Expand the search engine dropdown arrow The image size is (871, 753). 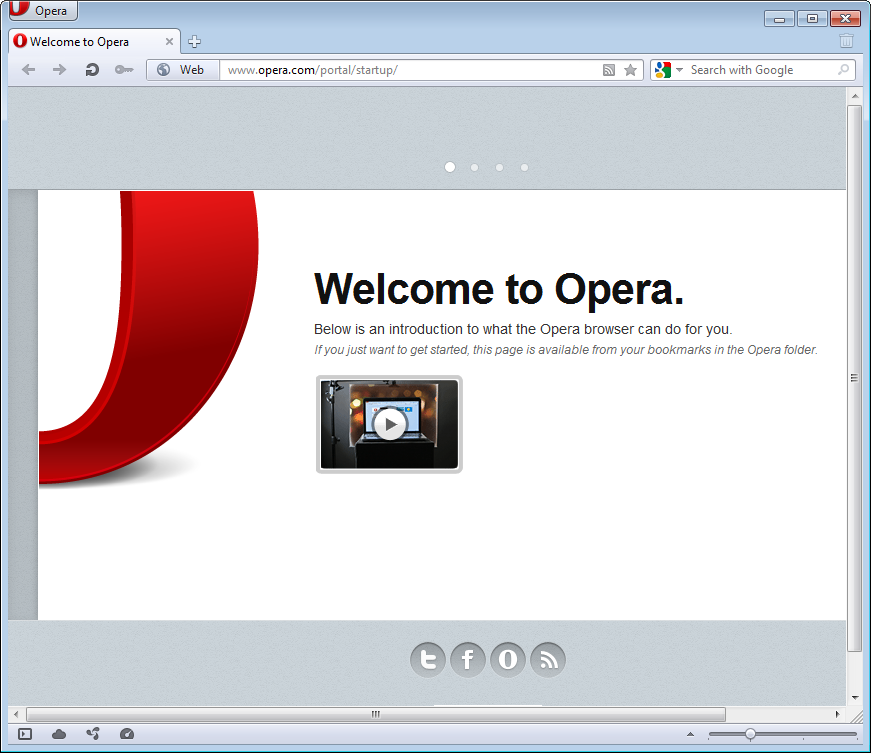pos(679,70)
